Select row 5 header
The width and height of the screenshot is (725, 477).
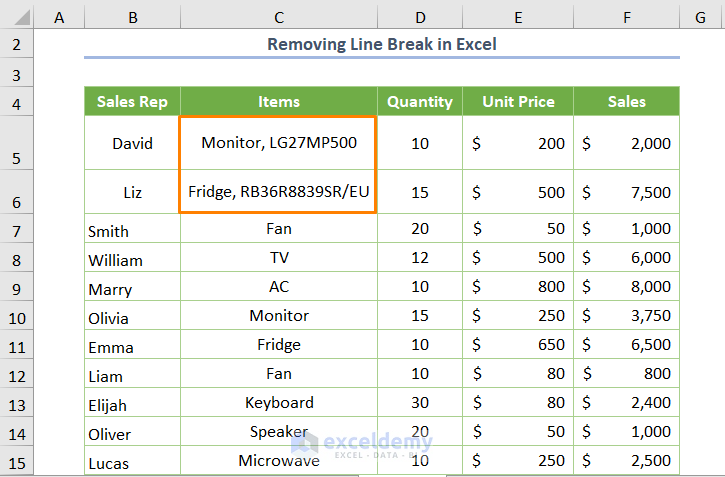tap(17, 143)
